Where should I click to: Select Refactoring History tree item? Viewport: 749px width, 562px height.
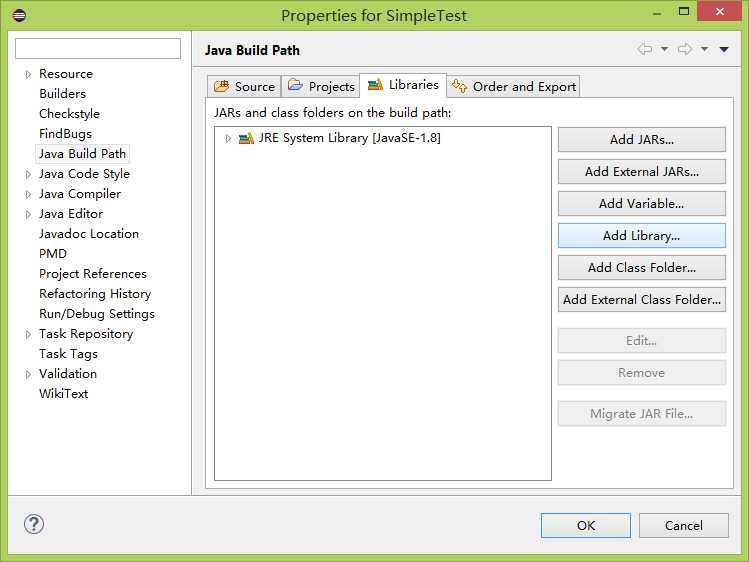[95, 294]
